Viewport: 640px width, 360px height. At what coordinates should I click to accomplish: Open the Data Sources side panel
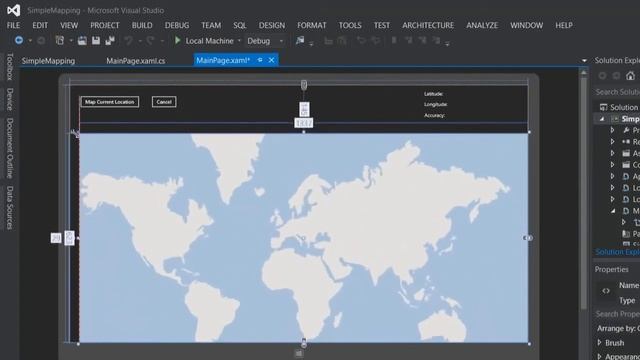(10, 208)
